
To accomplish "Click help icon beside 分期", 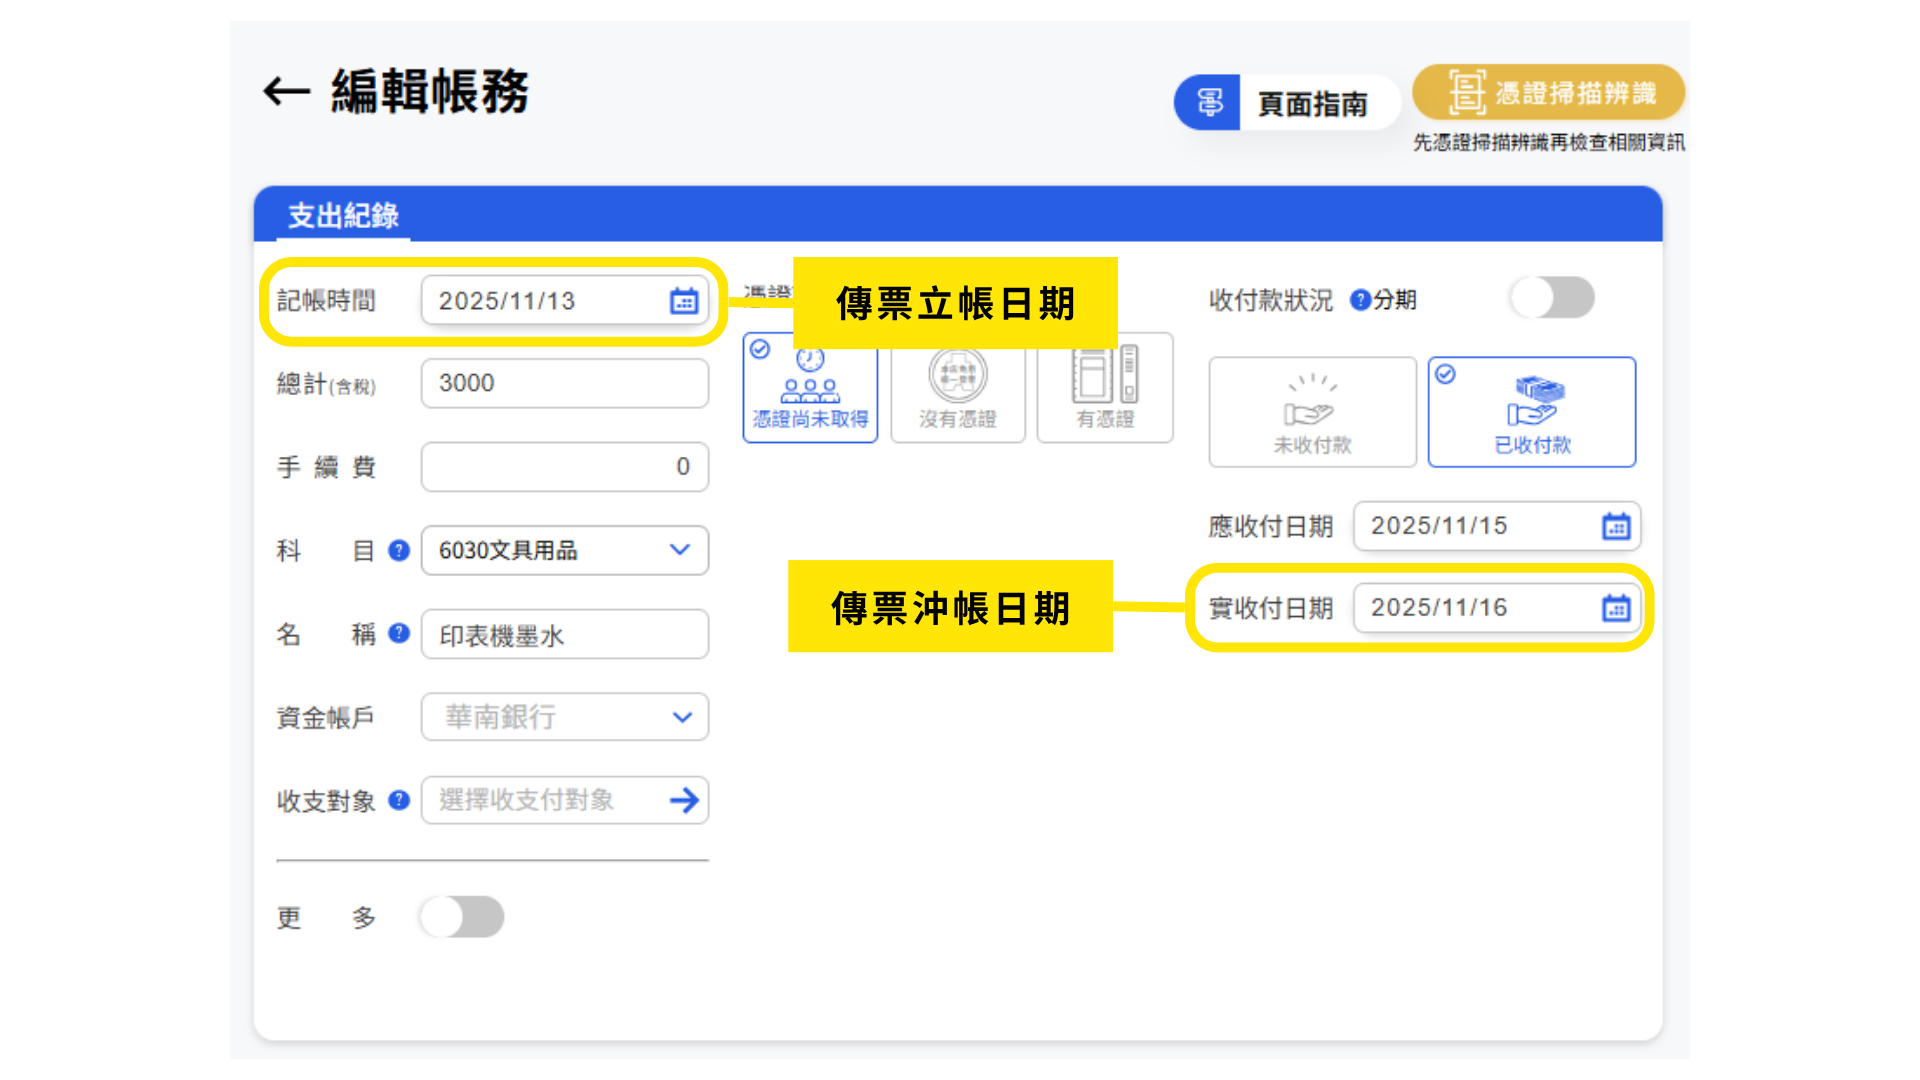I will 1360,300.
